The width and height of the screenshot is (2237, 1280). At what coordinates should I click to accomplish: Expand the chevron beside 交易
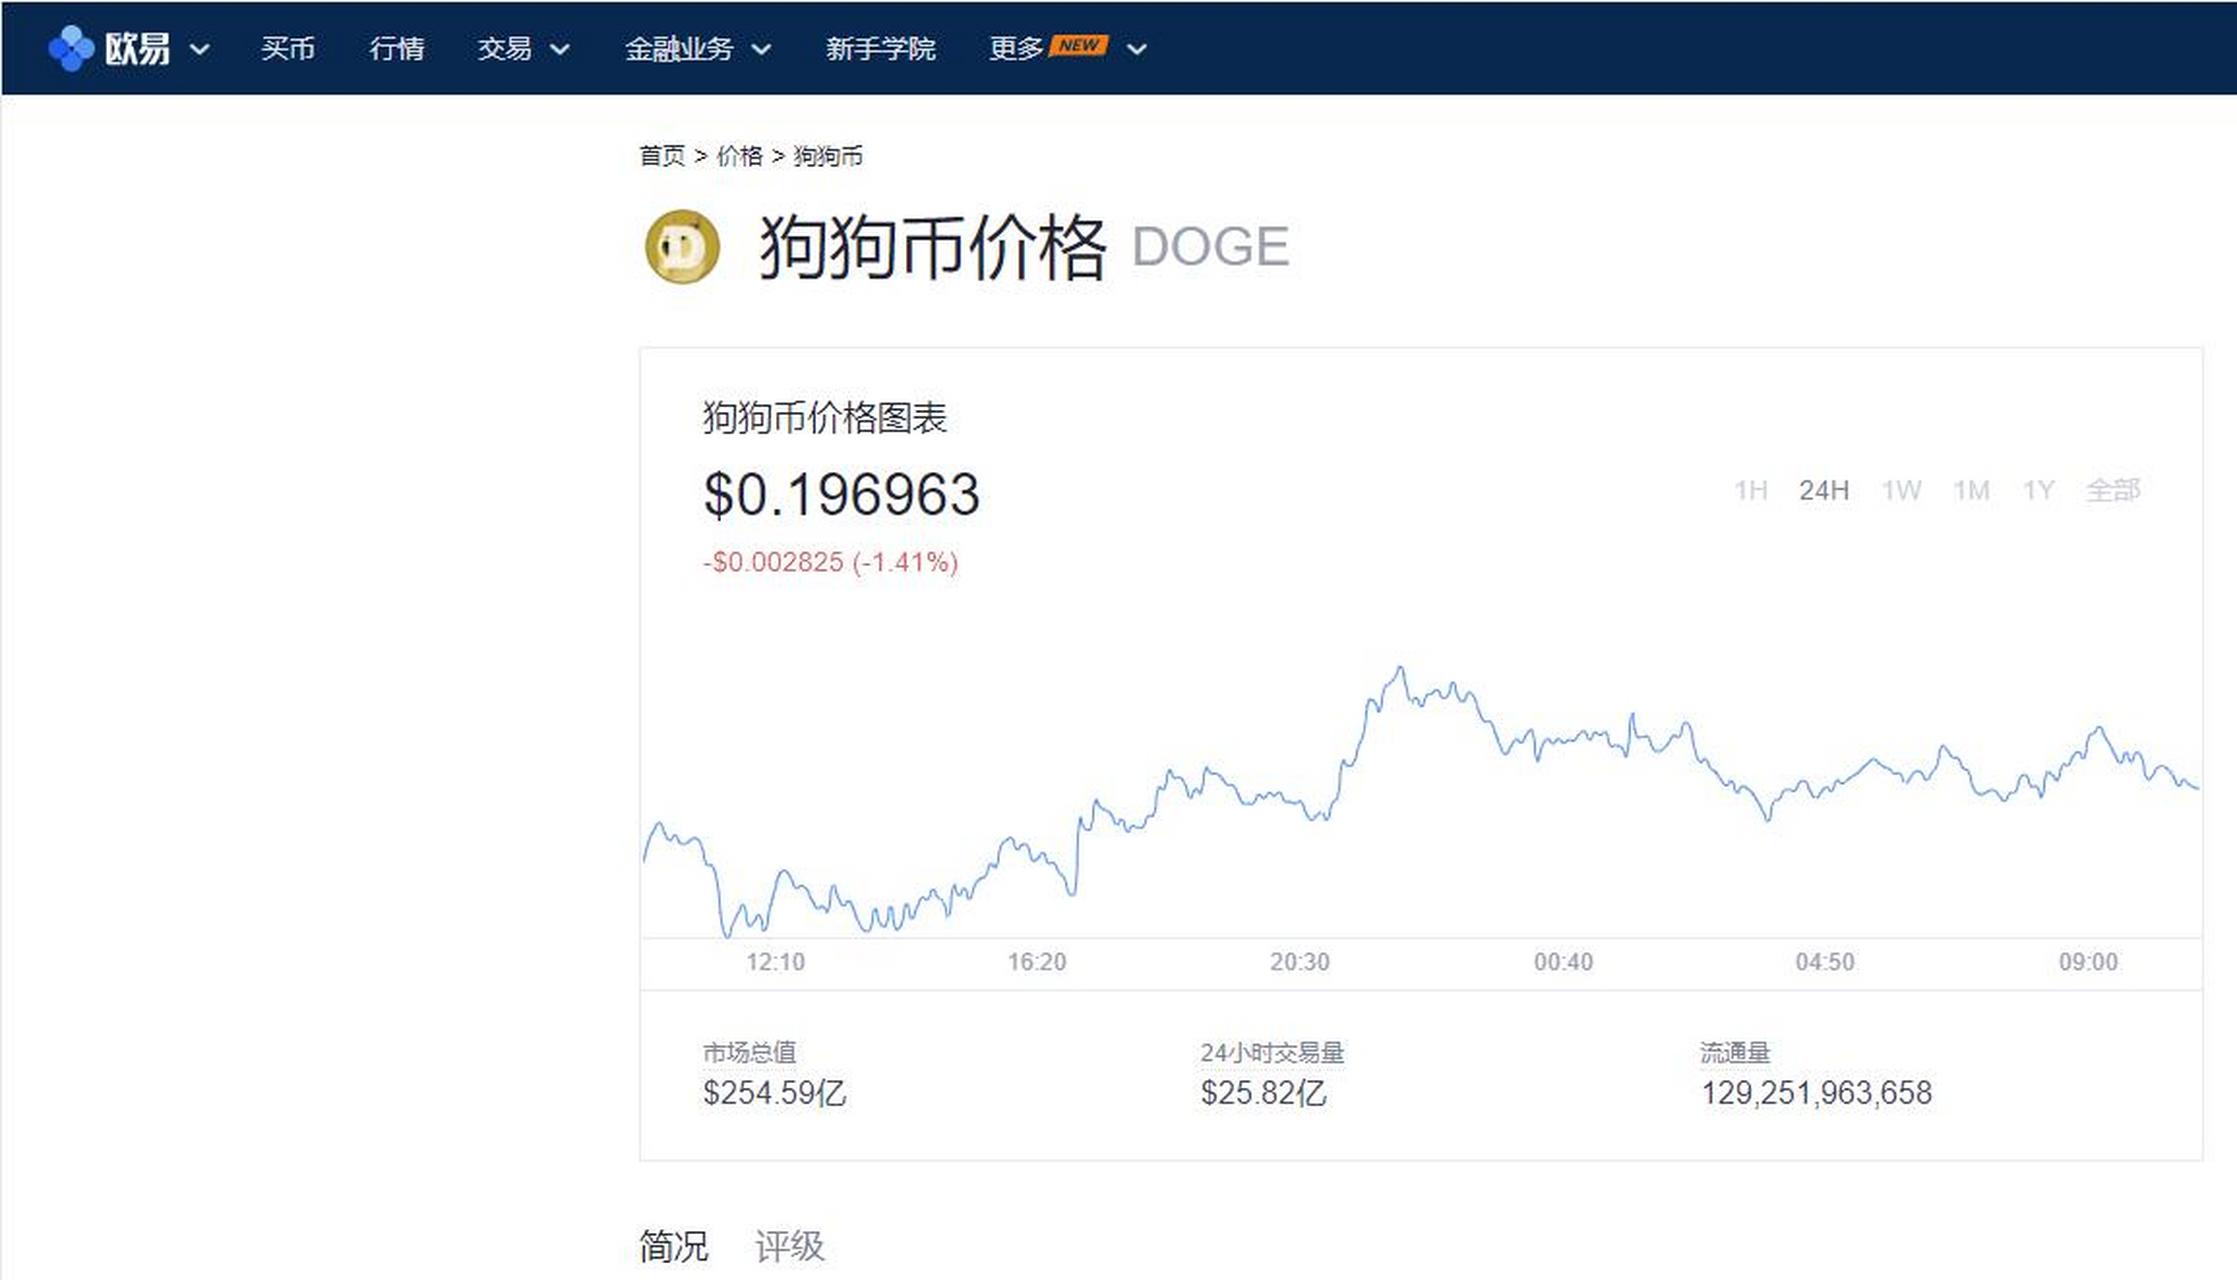560,49
